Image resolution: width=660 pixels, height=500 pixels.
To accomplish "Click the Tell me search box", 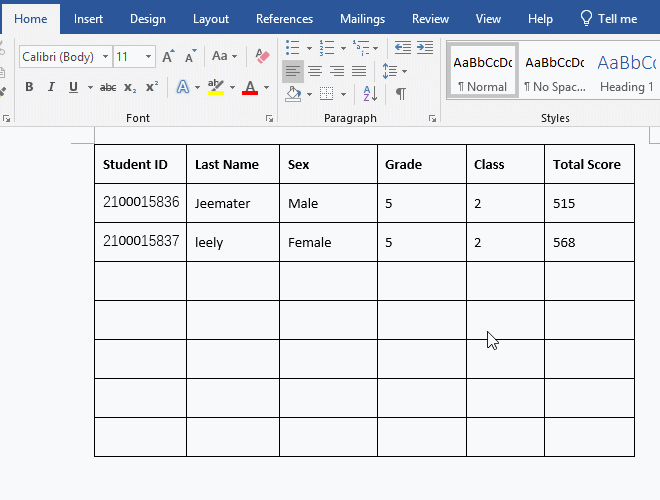I will (x=608, y=18).
